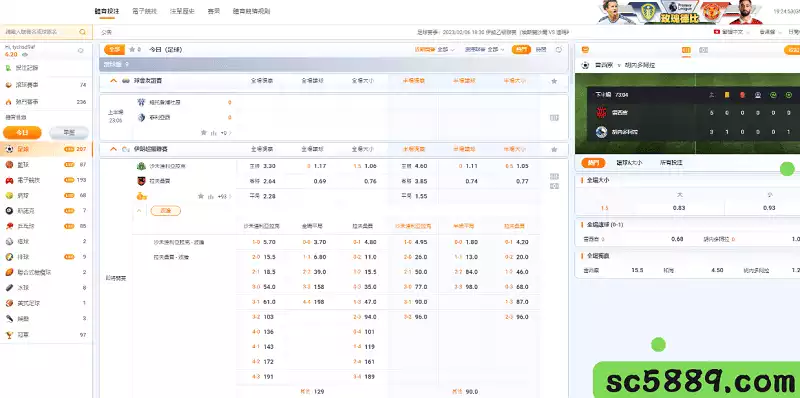
Task: Click the orange chat icon in live panel header
Action: click(585, 50)
